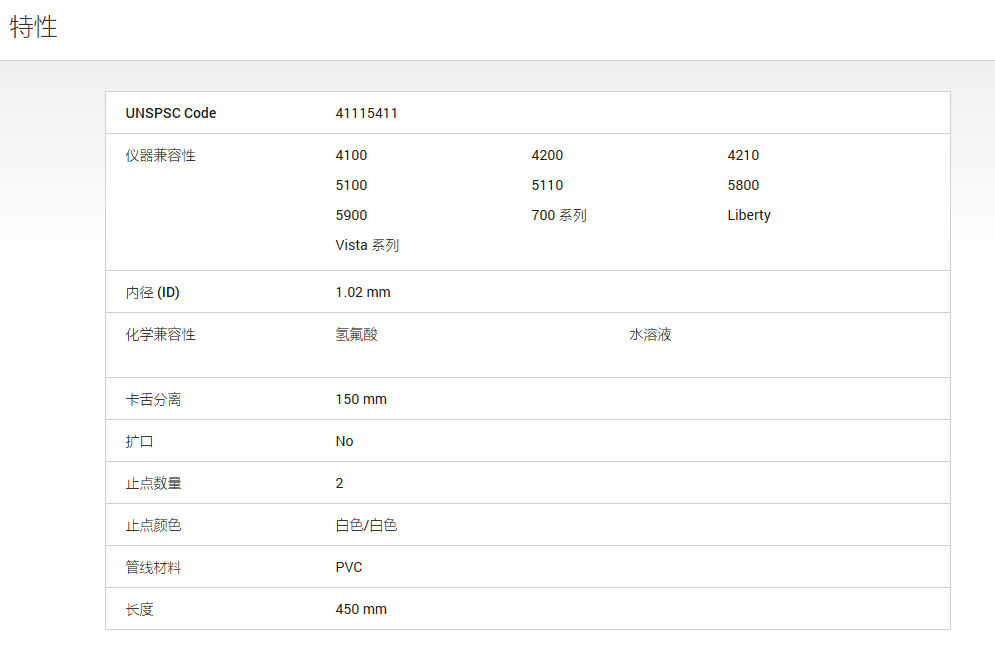Click instrument model 4200
This screenshot has height=662, width=995.
(x=547, y=156)
